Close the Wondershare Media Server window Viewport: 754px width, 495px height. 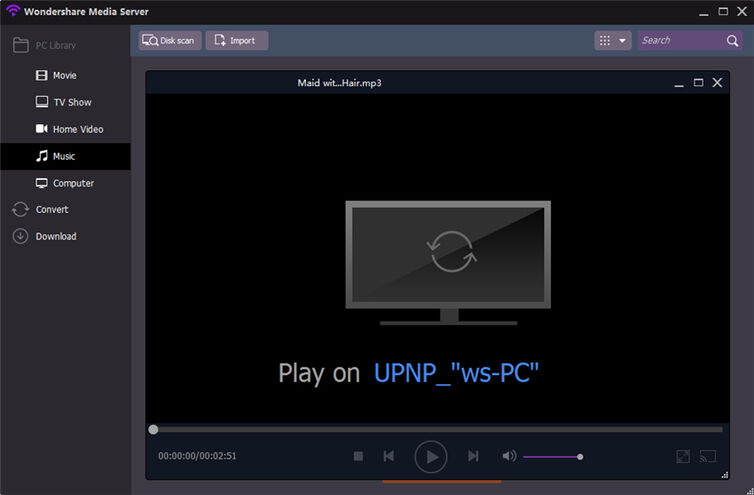[742, 11]
